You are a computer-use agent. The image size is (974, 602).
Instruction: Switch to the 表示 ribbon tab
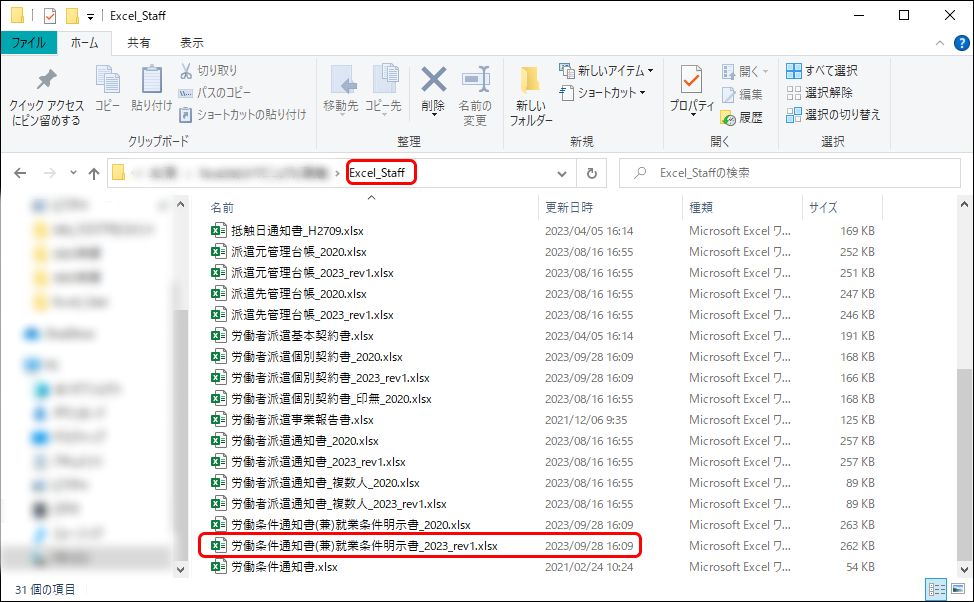click(x=191, y=42)
